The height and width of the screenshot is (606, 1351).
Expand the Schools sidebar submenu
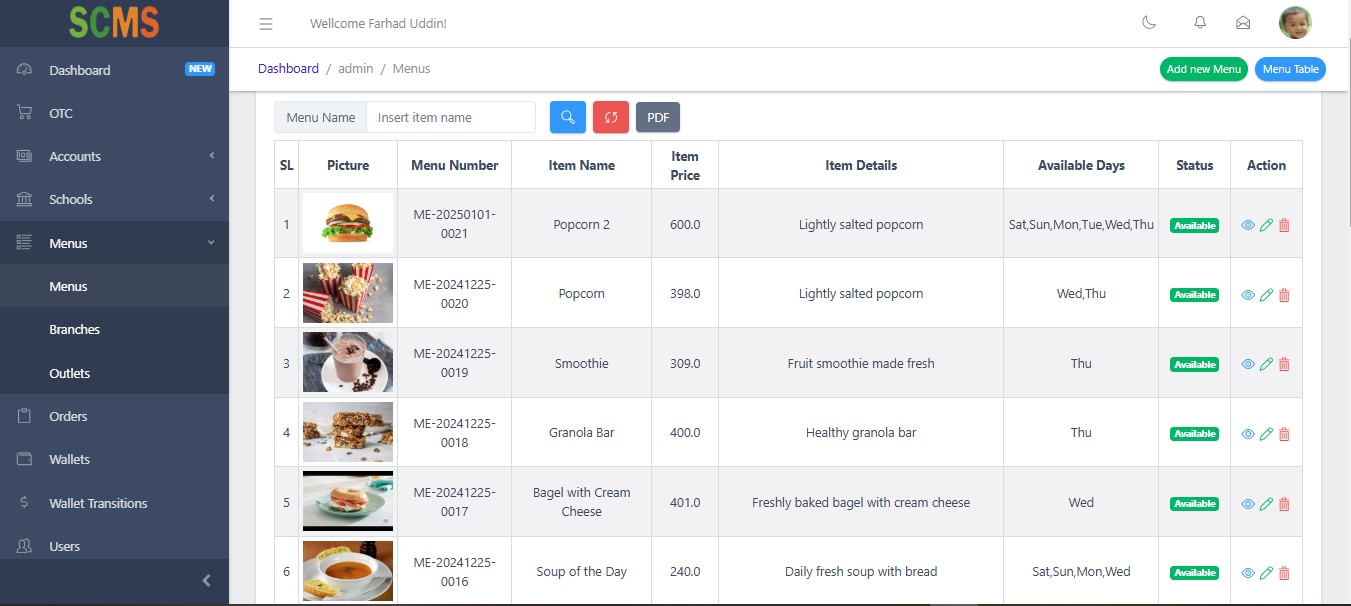coord(114,199)
